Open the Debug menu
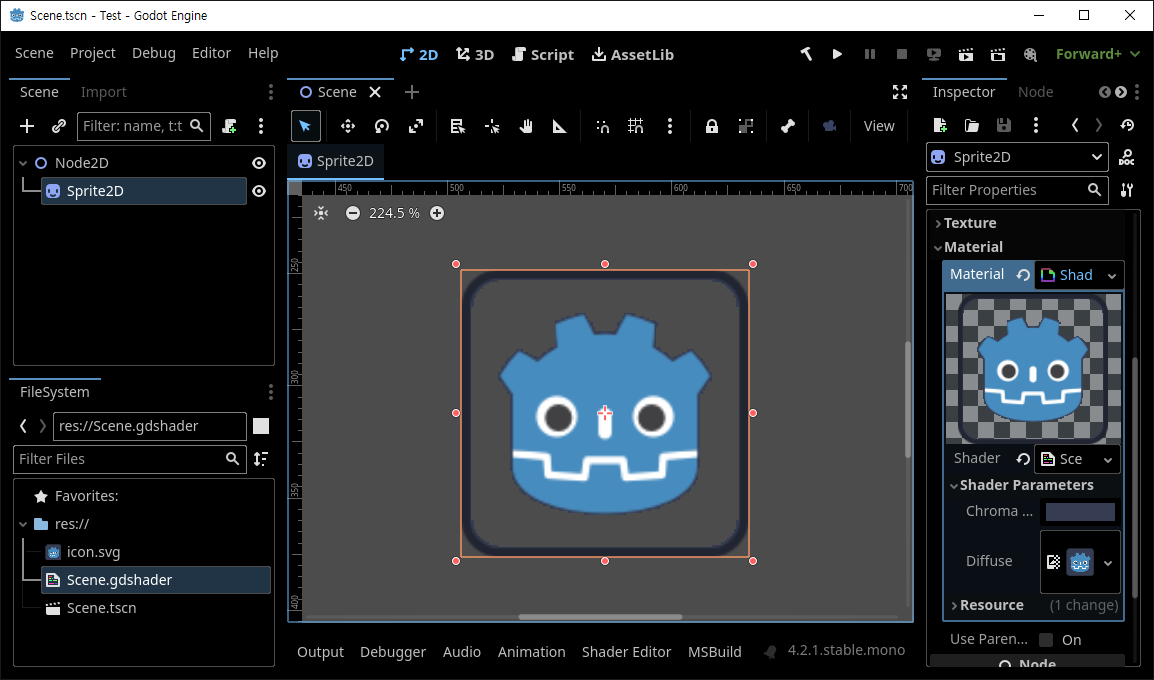The height and width of the screenshot is (680, 1154). click(x=154, y=54)
